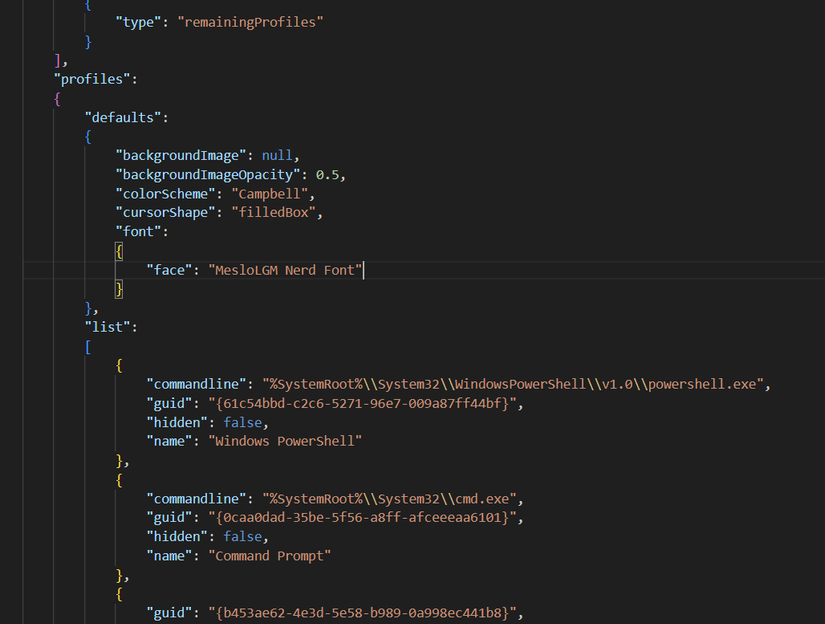Viewport: 825px width, 624px height.
Task: Place cursor after "MesloLGM Nerd Font" value
Action: [x=363, y=270]
